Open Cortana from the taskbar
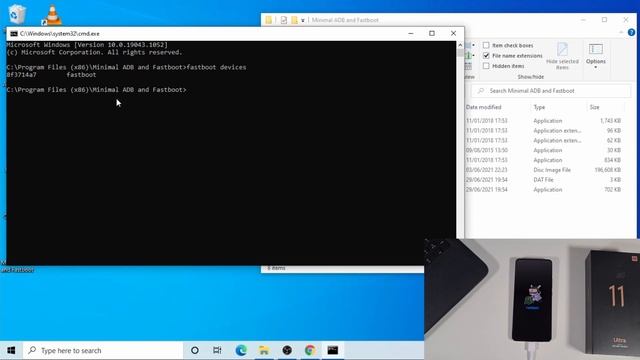640x360 pixels. click(195, 350)
